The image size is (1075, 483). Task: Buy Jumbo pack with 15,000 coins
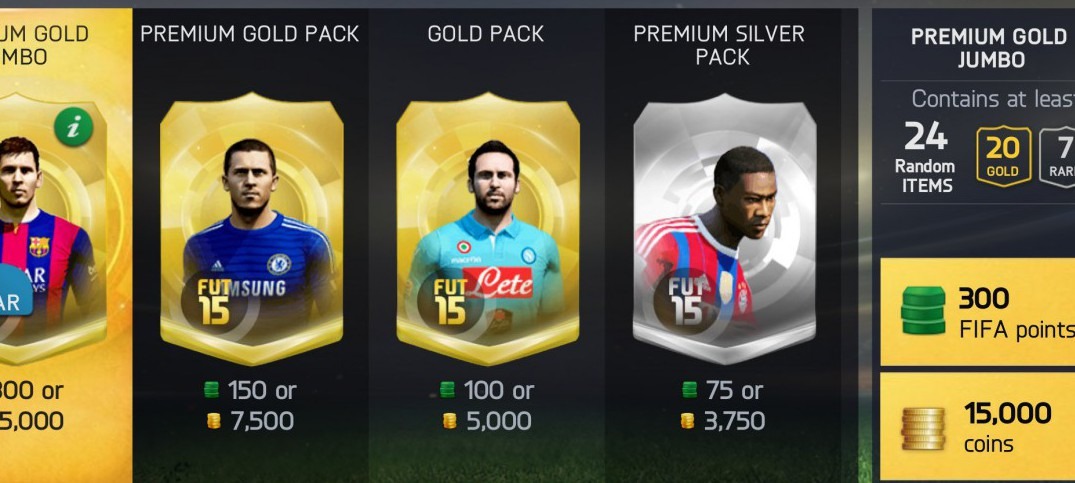(978, 426)
